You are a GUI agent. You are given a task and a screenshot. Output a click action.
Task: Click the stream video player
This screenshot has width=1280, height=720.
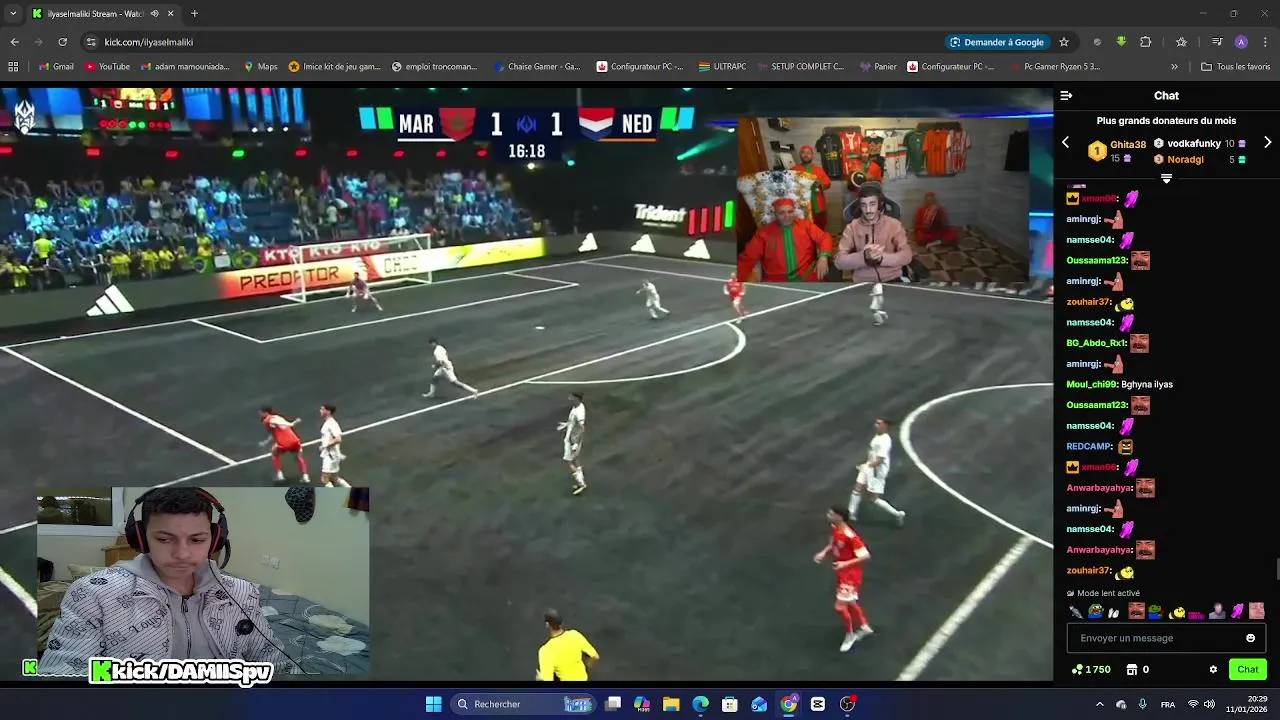(x=526, y=384)
